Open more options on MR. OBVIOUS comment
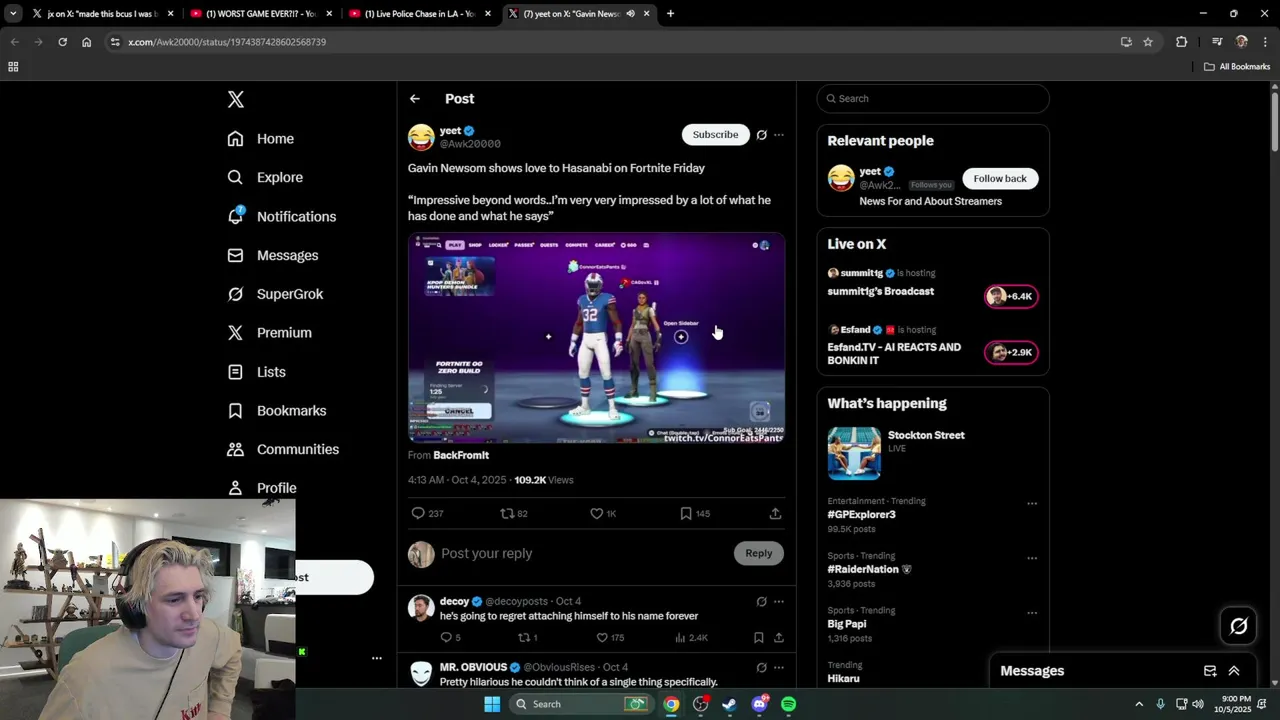The height and width of the screenshot is (720, 1280). coord(779,667)
